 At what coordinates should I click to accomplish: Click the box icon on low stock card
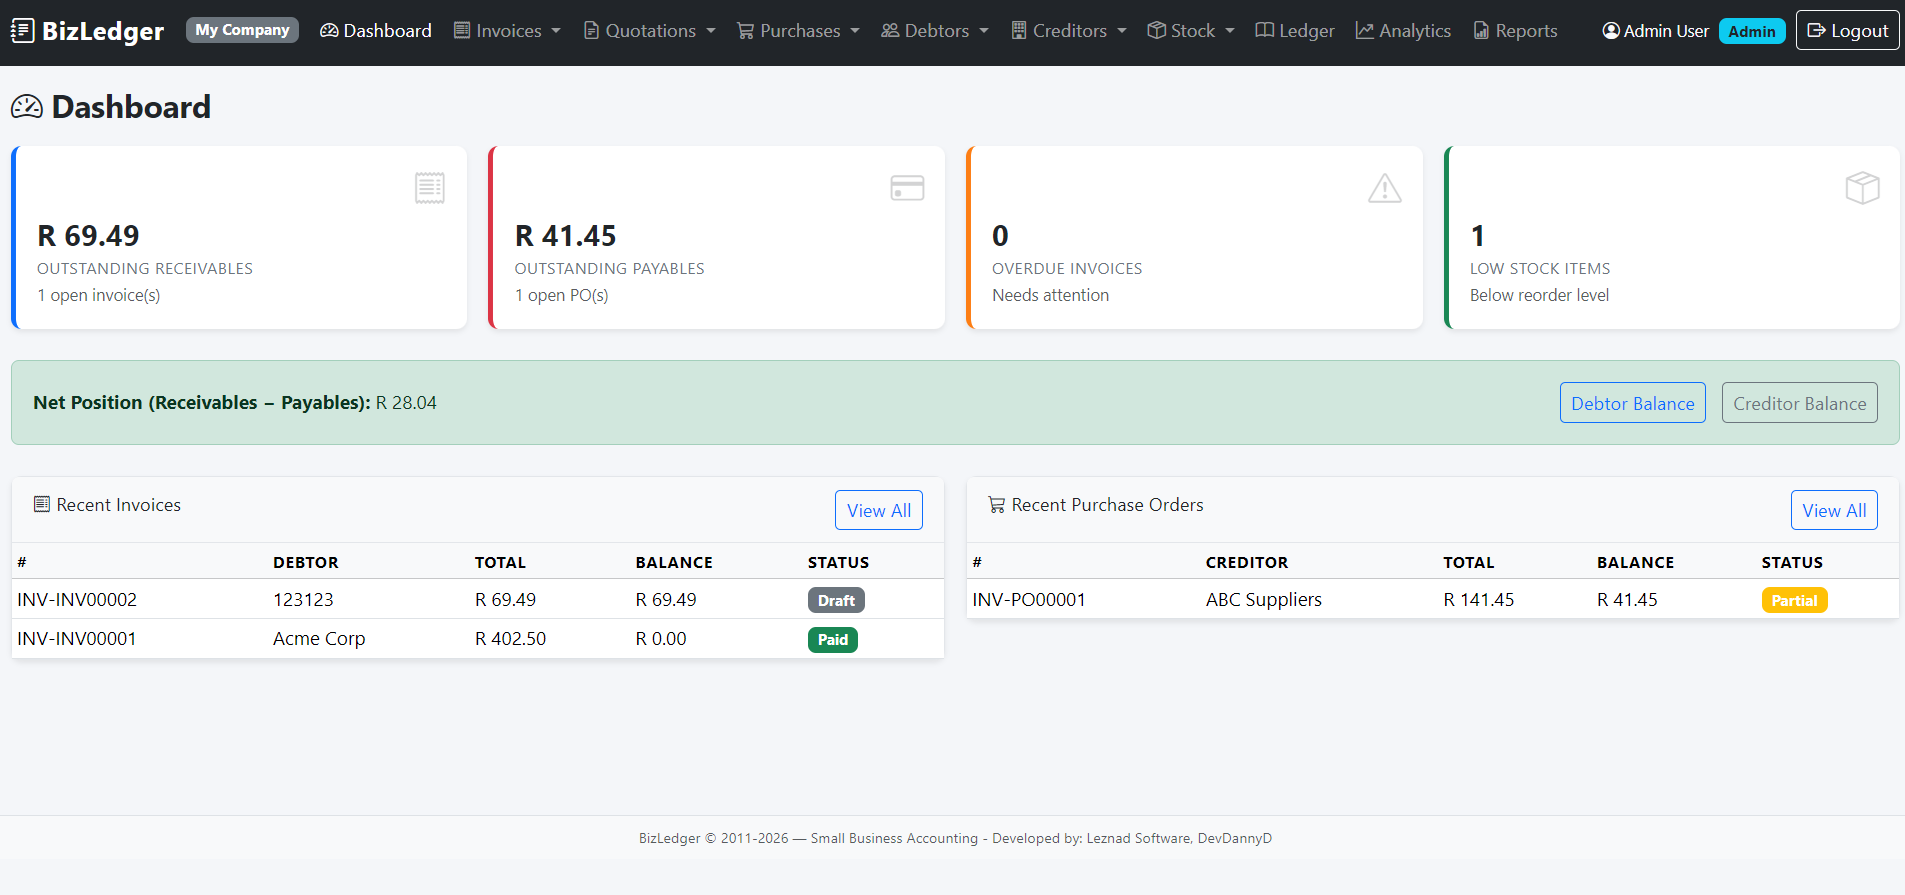click(1863, 188)
